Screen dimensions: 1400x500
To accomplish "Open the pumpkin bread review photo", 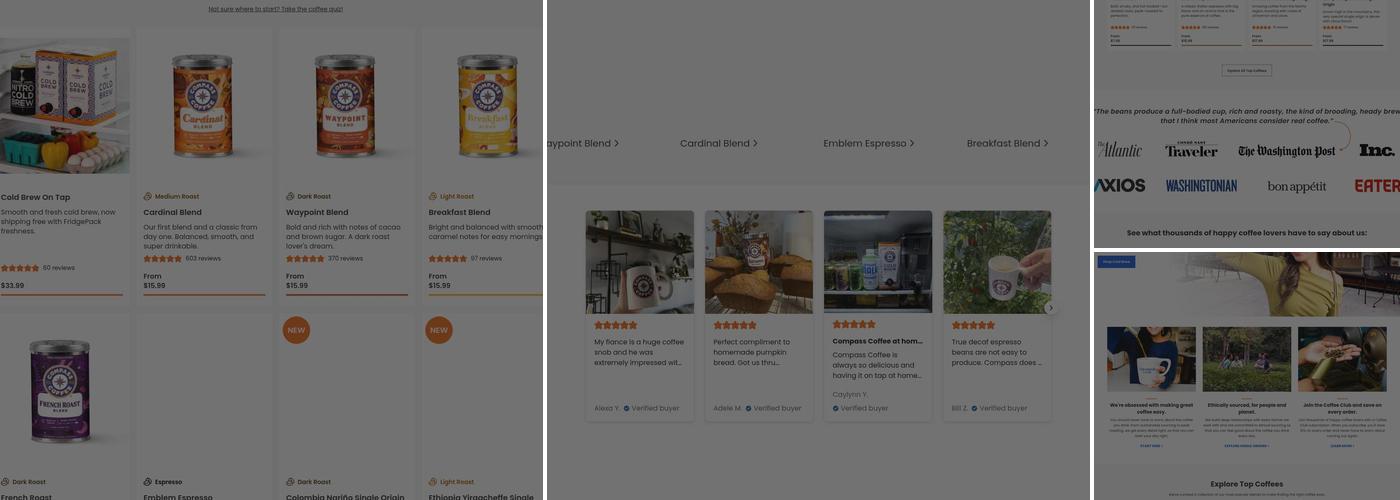I will click(x=758, y=262).
